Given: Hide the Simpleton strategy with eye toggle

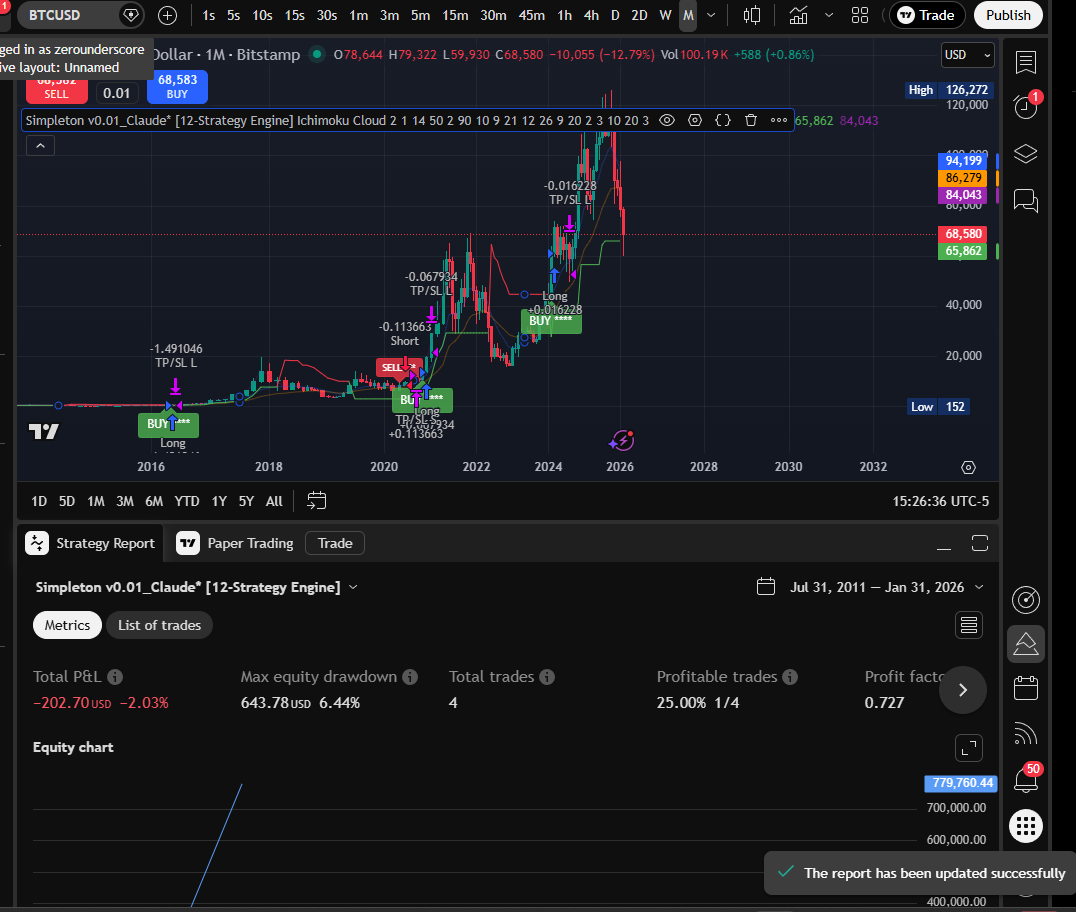Looking at the screenshot, I should pos(667,120).
